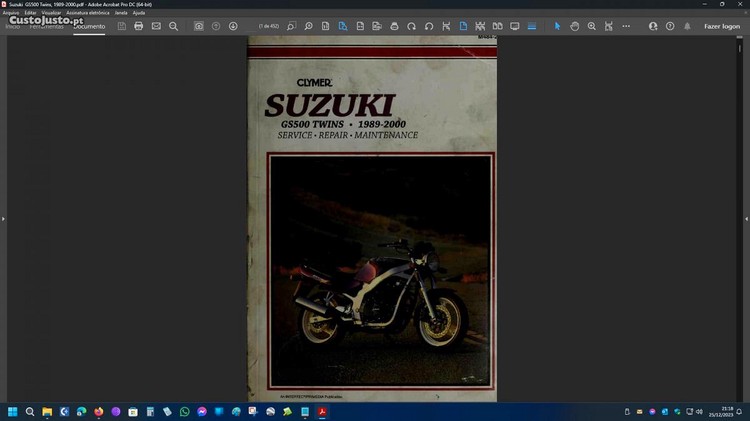Click the Save file icon

(121, 26)
